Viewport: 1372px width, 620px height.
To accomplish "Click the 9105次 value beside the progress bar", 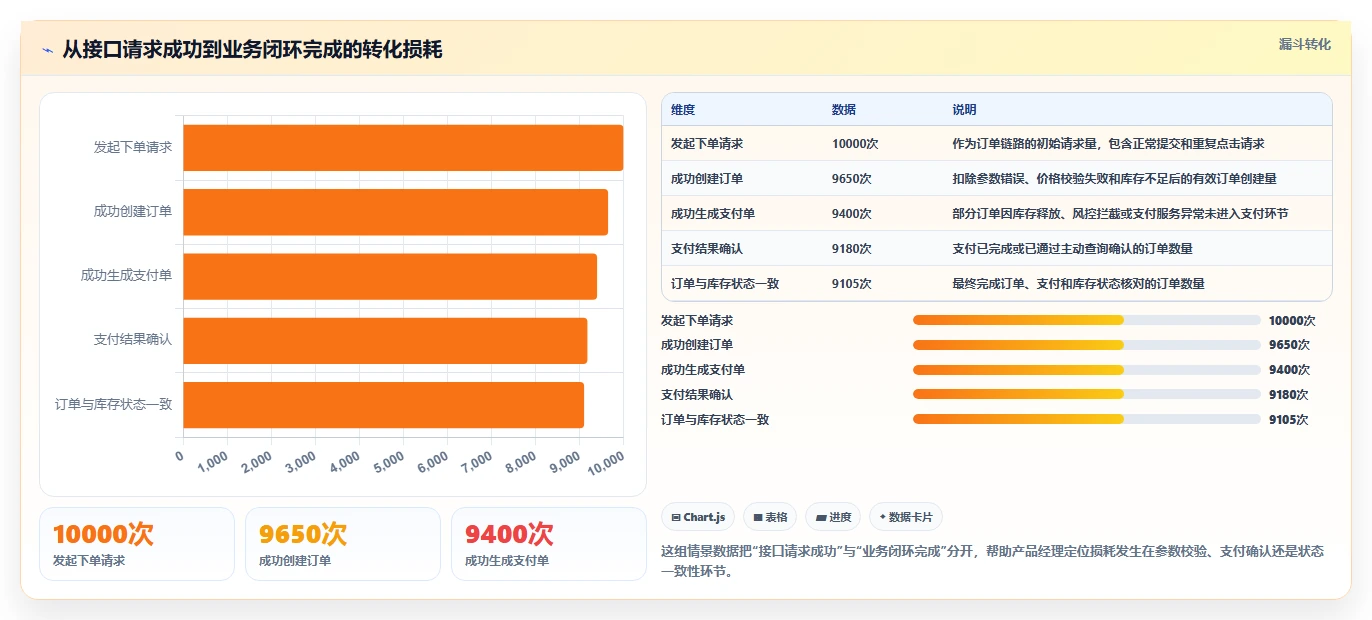I will [1289, 420].
